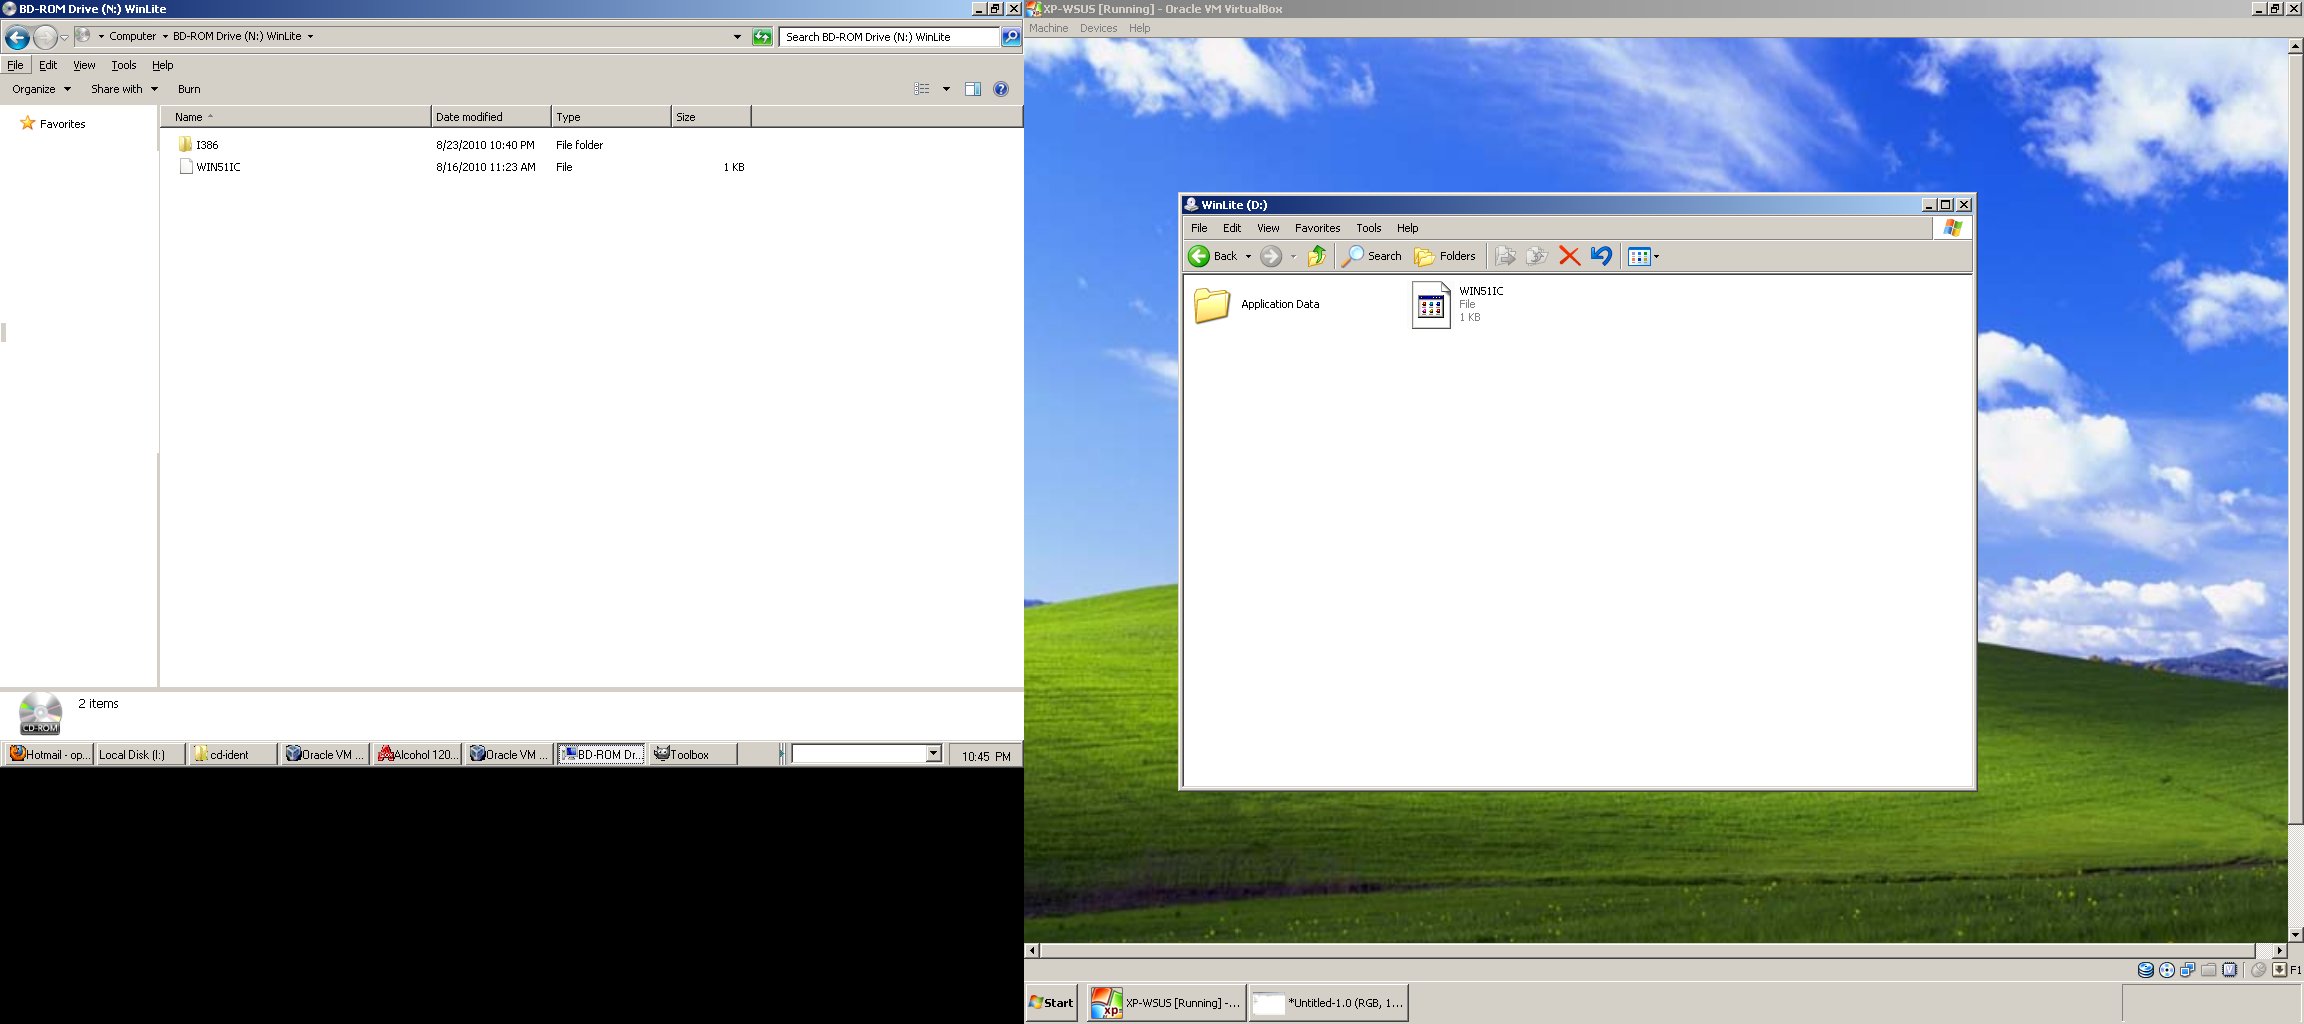
Task: Click VirtualBox optical disc status icon
Action: [x=2166, y=970]
